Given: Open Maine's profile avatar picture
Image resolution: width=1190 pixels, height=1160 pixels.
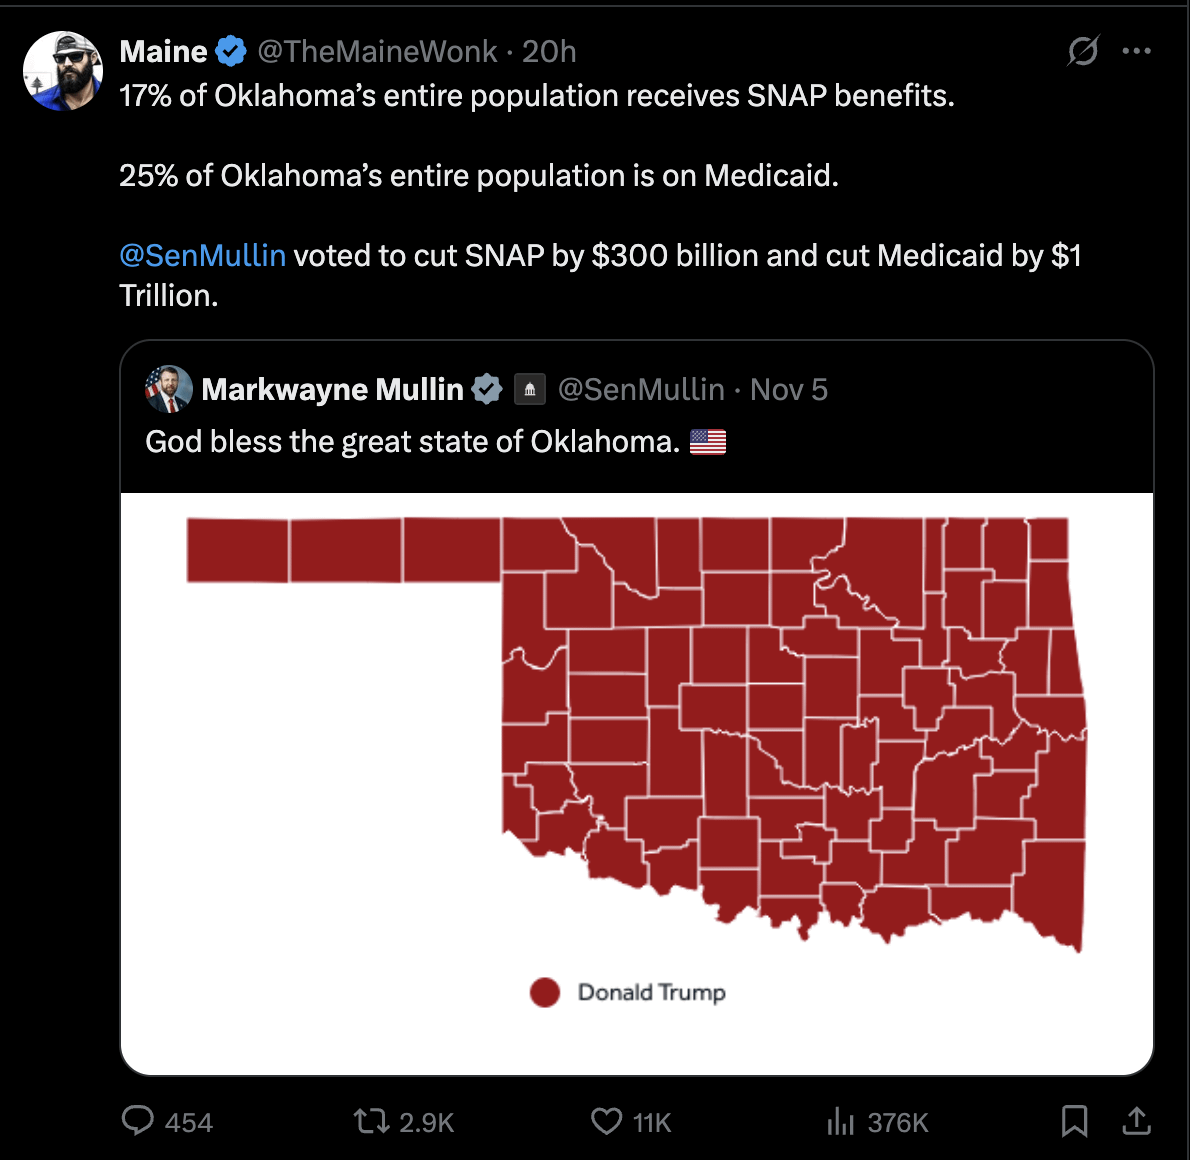Looking at the screenshot, I should click(x=63, y=71).
